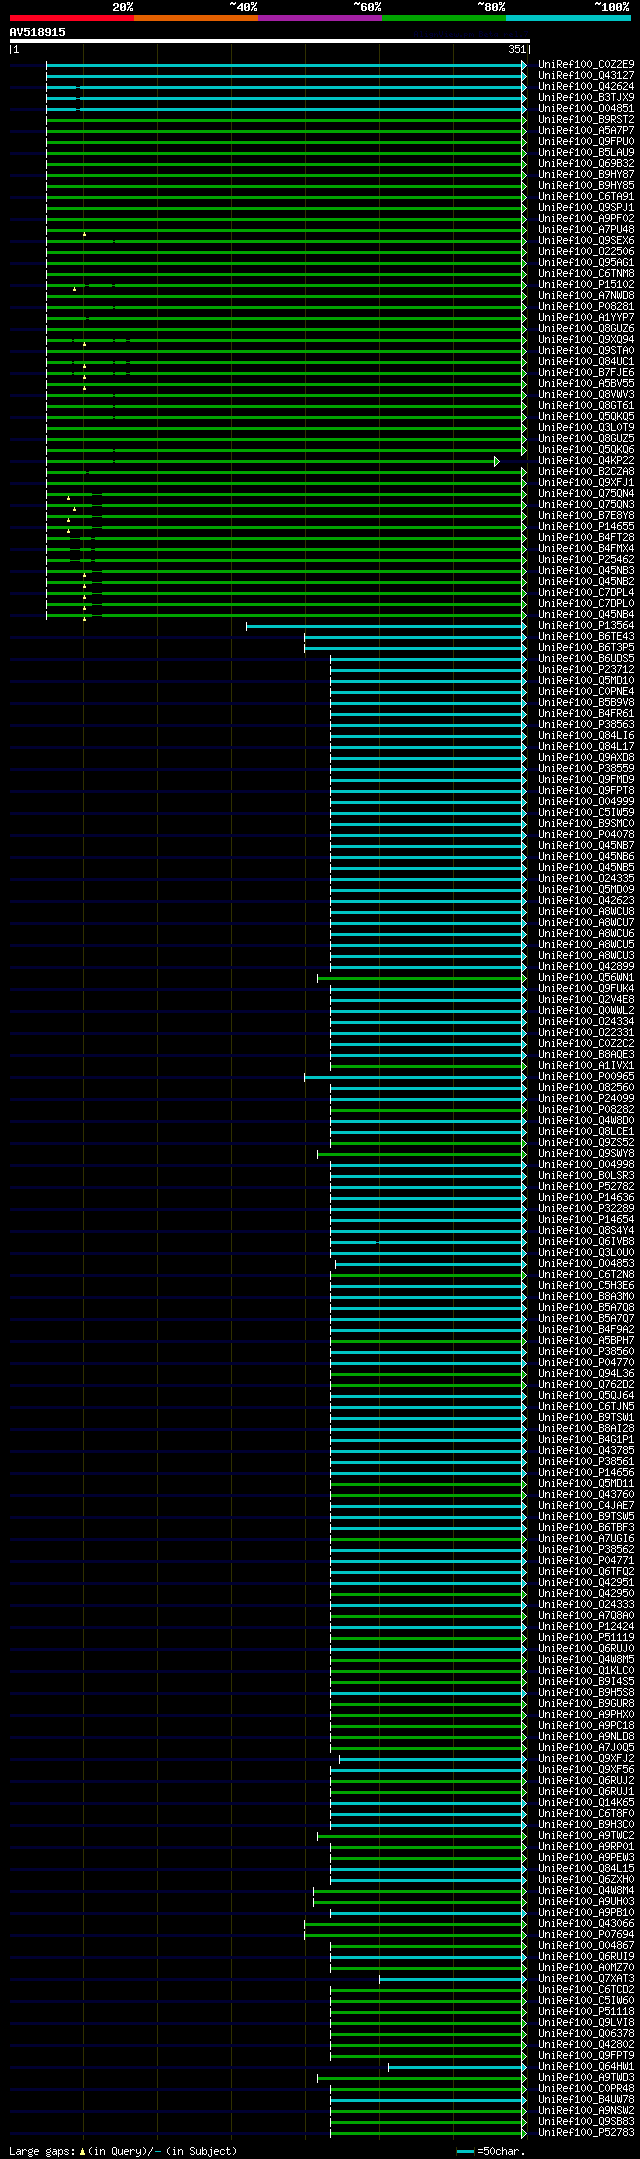Image resolution: width=640 pixels, height=2159 pixels.
Task: Select the UniRef100_C7DPL4 label
Action: pos(586,593)
